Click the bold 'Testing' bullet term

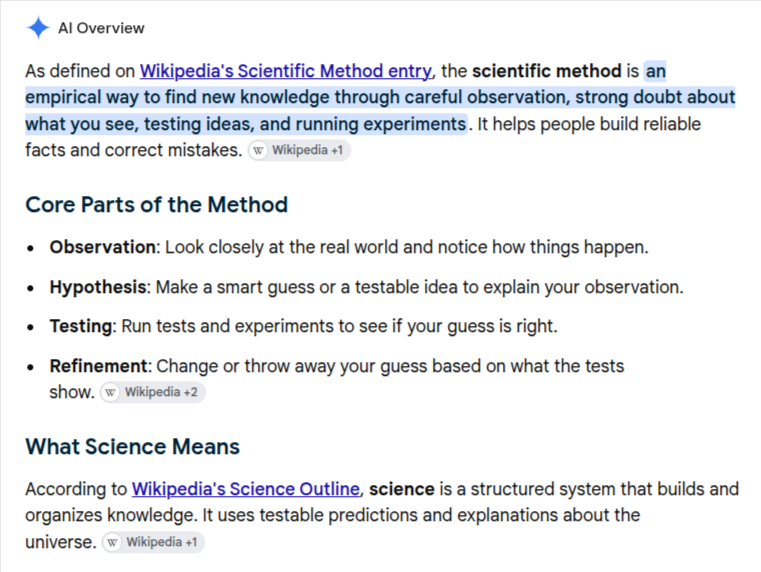tap(81, 326)
